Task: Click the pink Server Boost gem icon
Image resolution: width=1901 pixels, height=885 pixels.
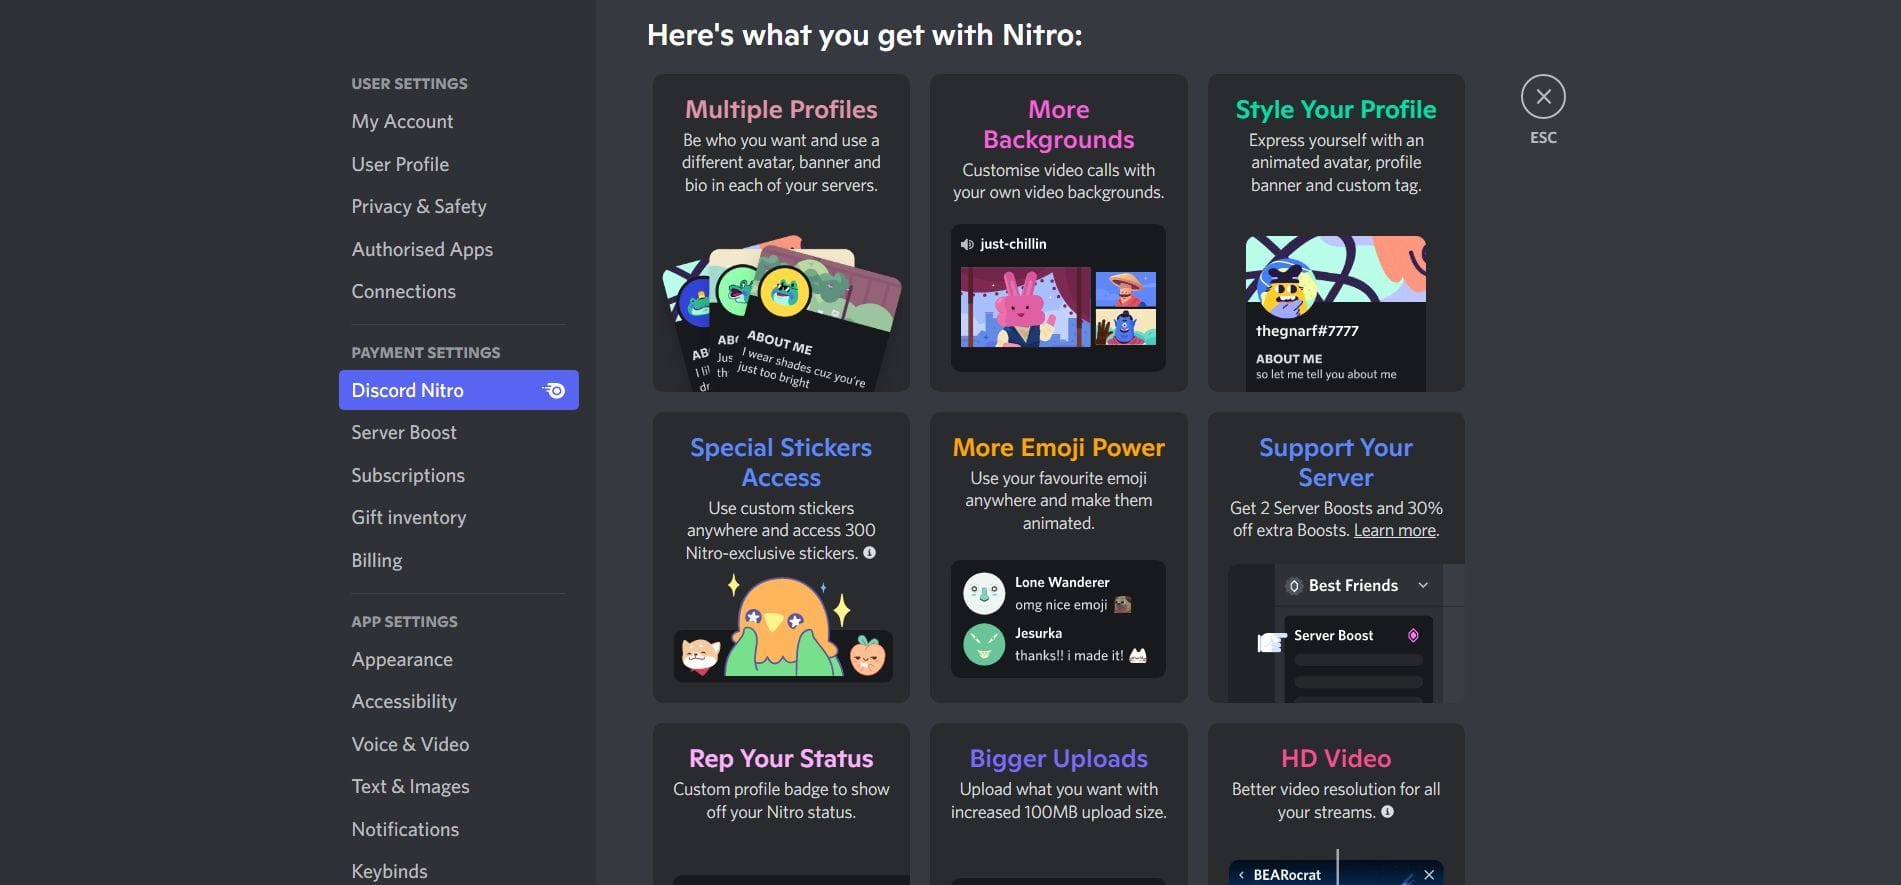Action: click(x=1413, y=635)
